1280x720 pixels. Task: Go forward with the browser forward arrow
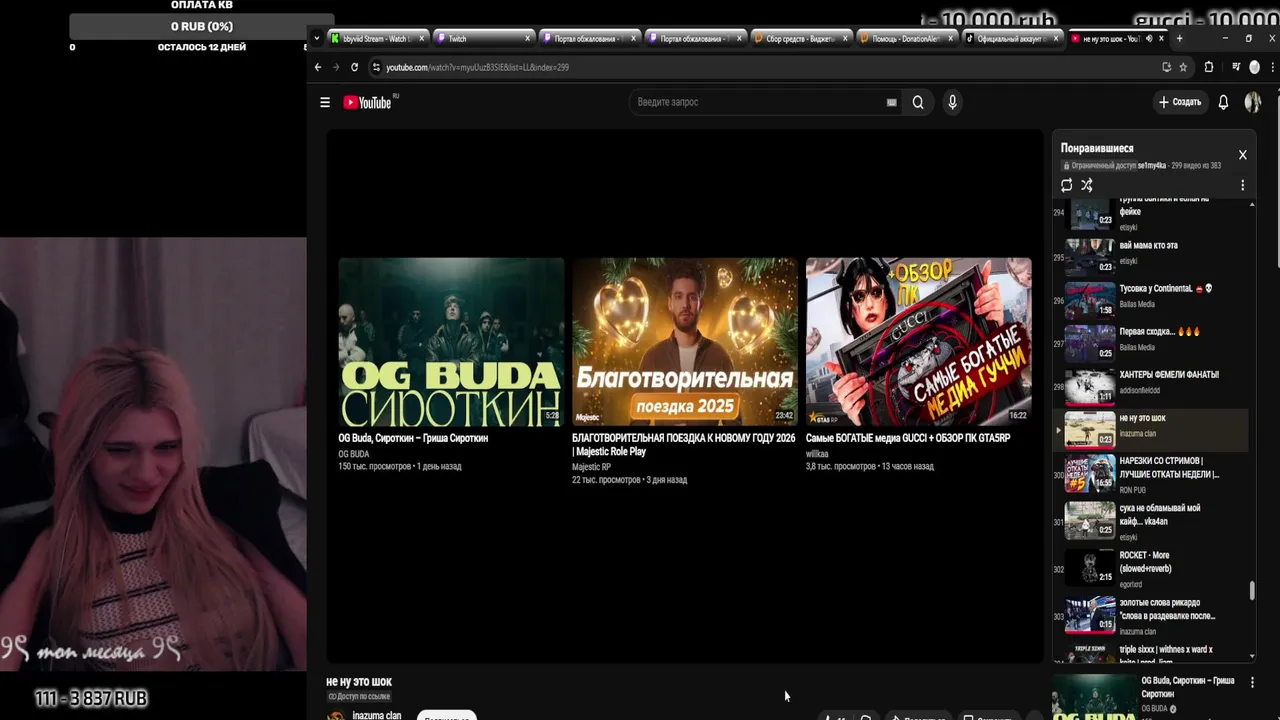coord(336,67)
